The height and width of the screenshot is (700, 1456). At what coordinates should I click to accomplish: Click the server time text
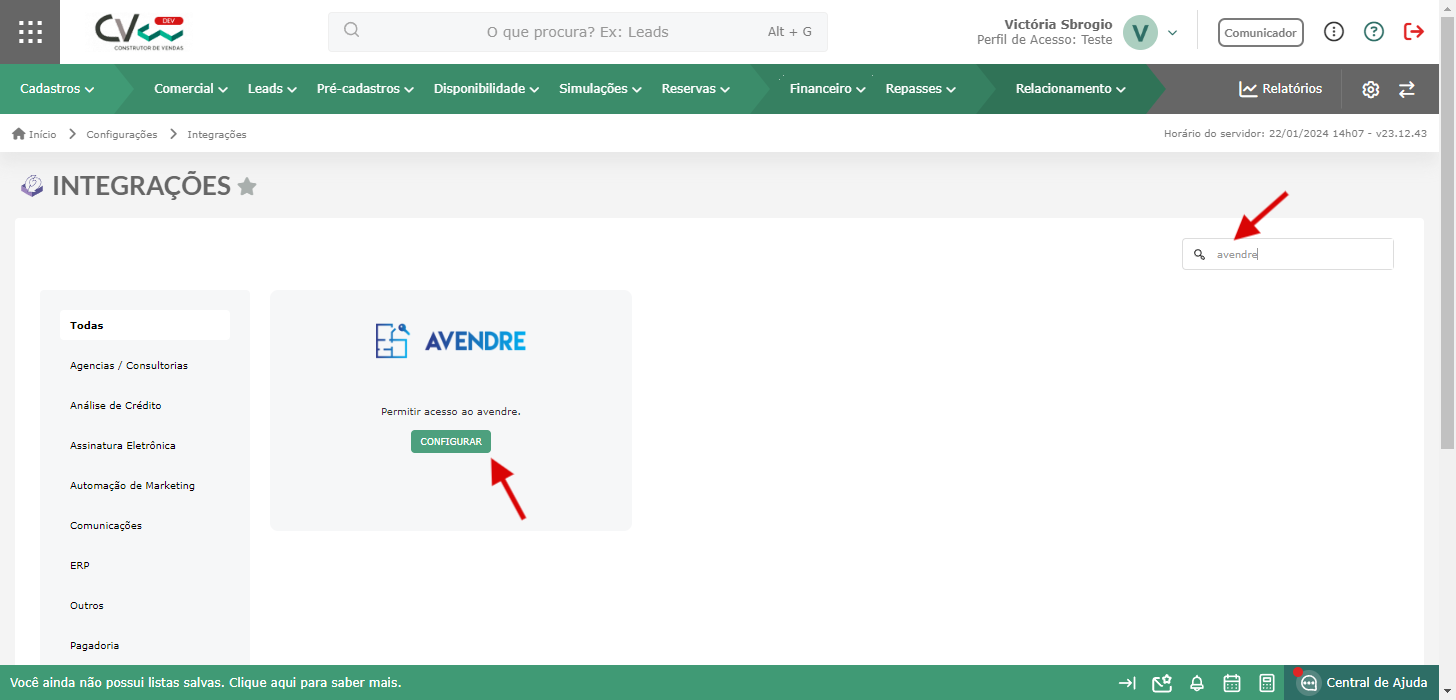(1295, 134)
